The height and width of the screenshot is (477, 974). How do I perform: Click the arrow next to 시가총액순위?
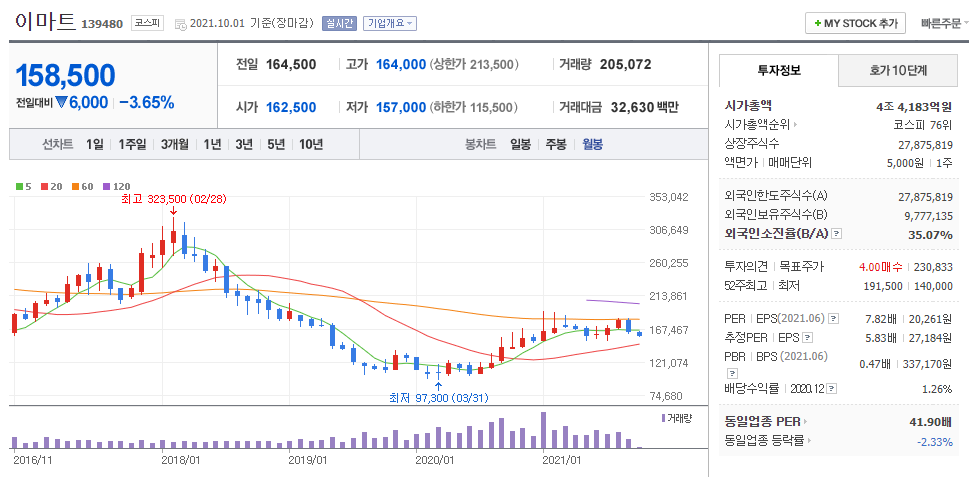point(796,125)
